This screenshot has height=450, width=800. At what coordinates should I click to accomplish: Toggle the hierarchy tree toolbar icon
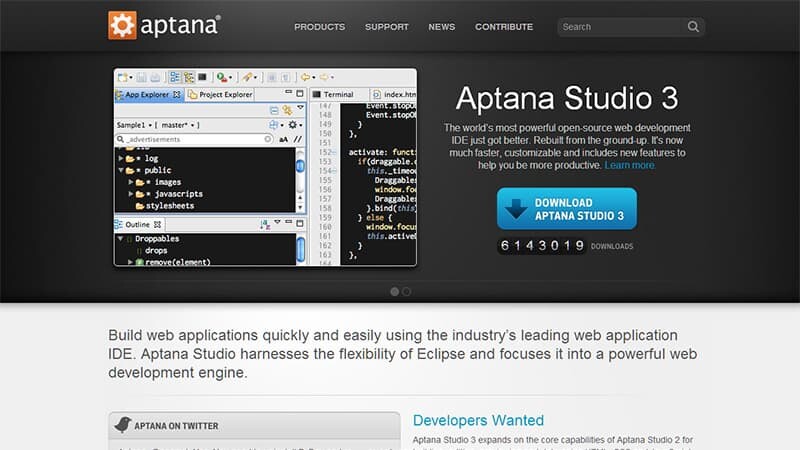pos(189,77)
